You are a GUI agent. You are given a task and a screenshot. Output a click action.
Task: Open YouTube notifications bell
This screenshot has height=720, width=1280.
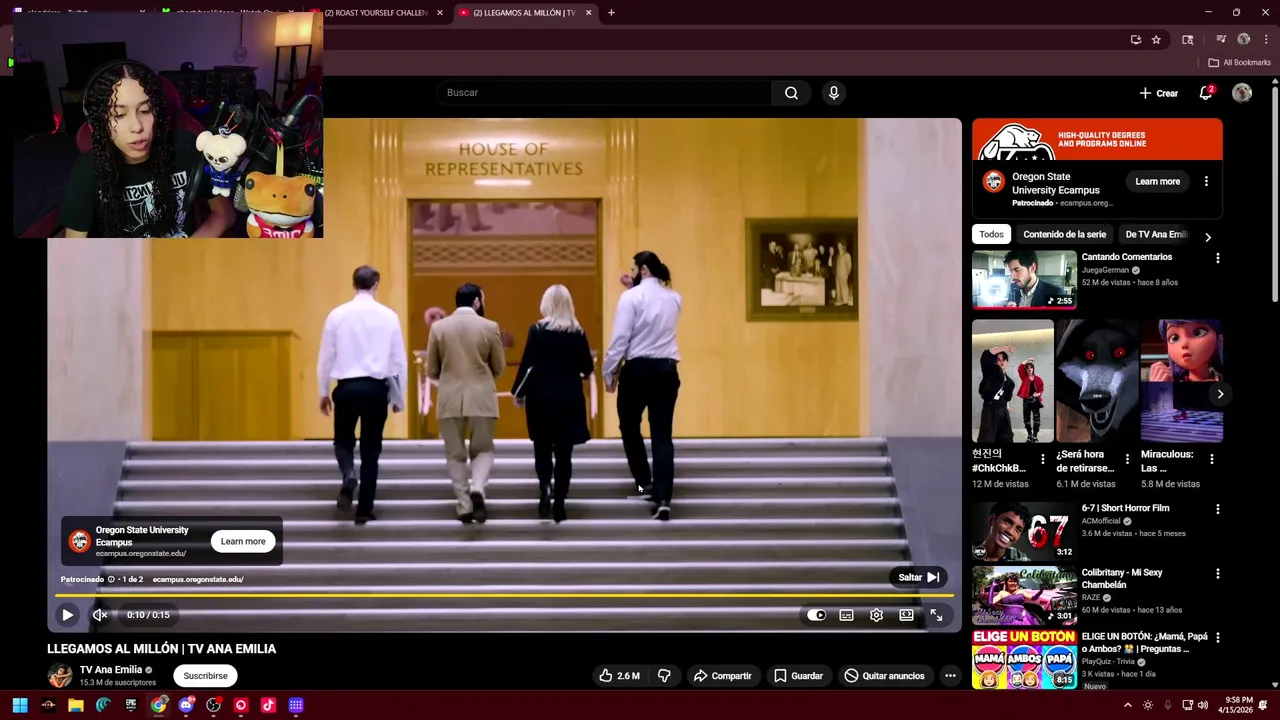(1206, 93)
